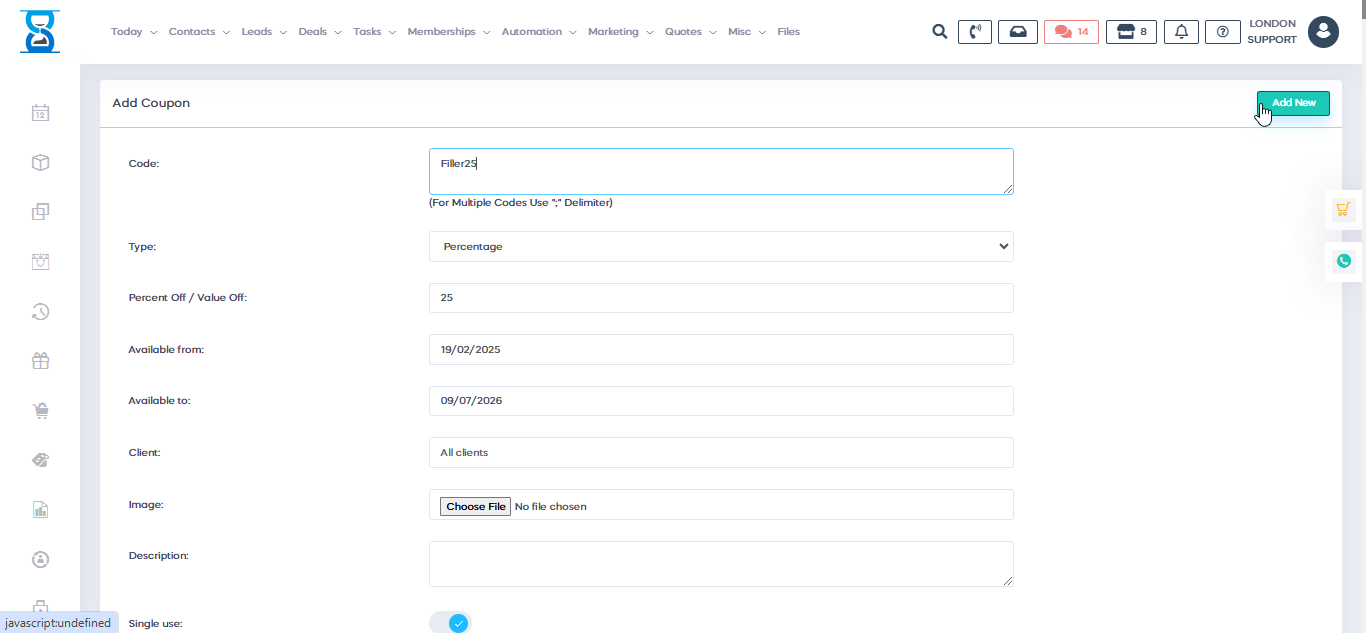The image size is (1366, 633).
Task: Click the gift icon in sidebar
Action: click(x=40, y=361)
